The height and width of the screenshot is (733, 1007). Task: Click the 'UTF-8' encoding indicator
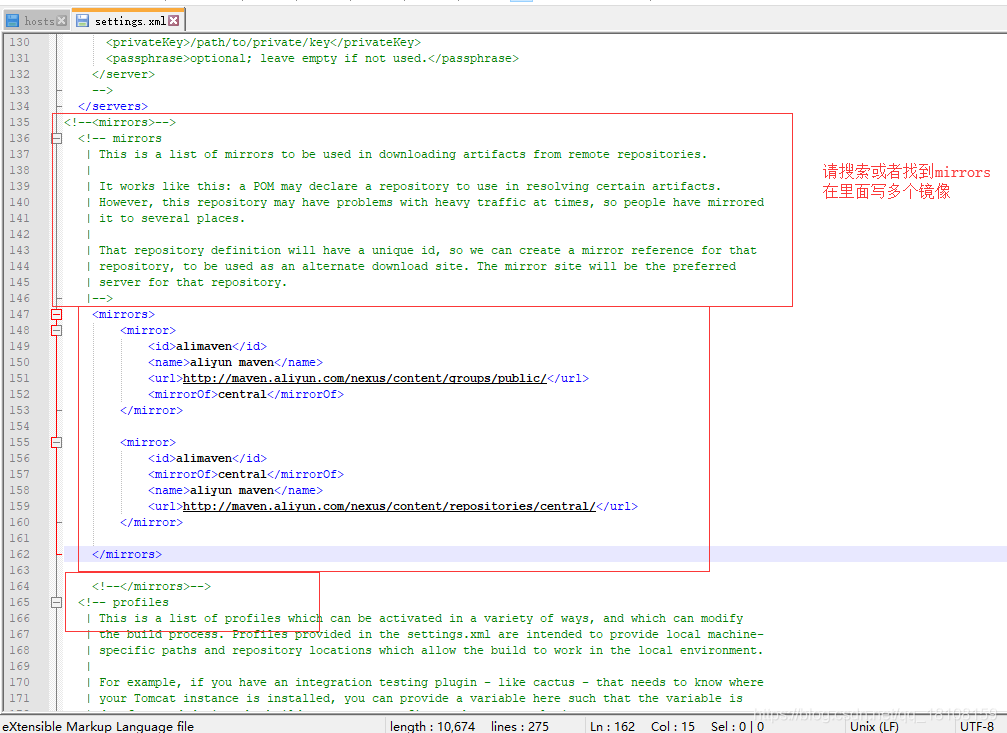click(x=977, y=727)
